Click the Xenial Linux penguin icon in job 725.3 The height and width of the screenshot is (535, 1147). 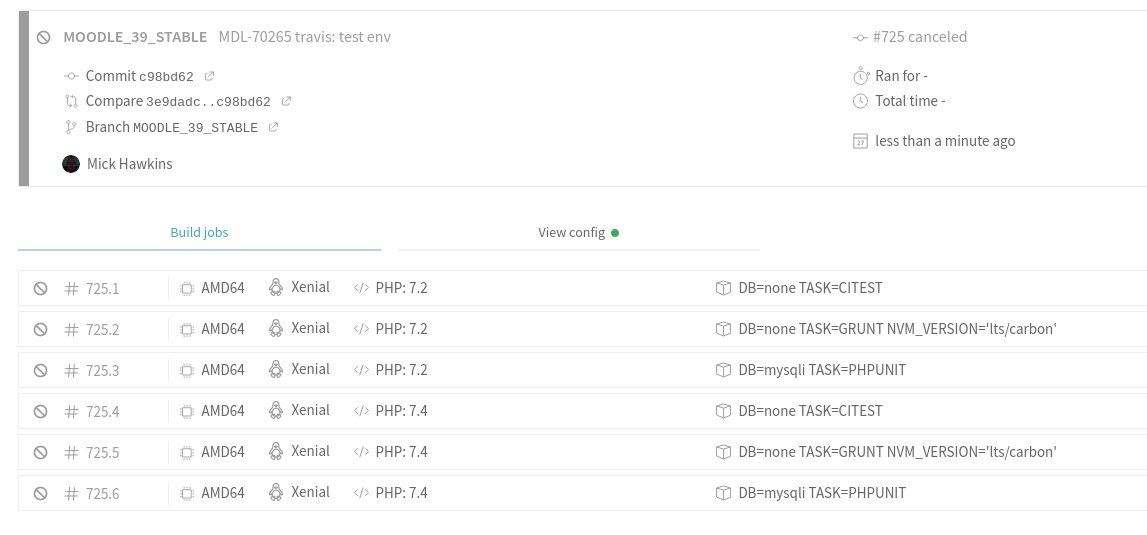coord(276,370)
